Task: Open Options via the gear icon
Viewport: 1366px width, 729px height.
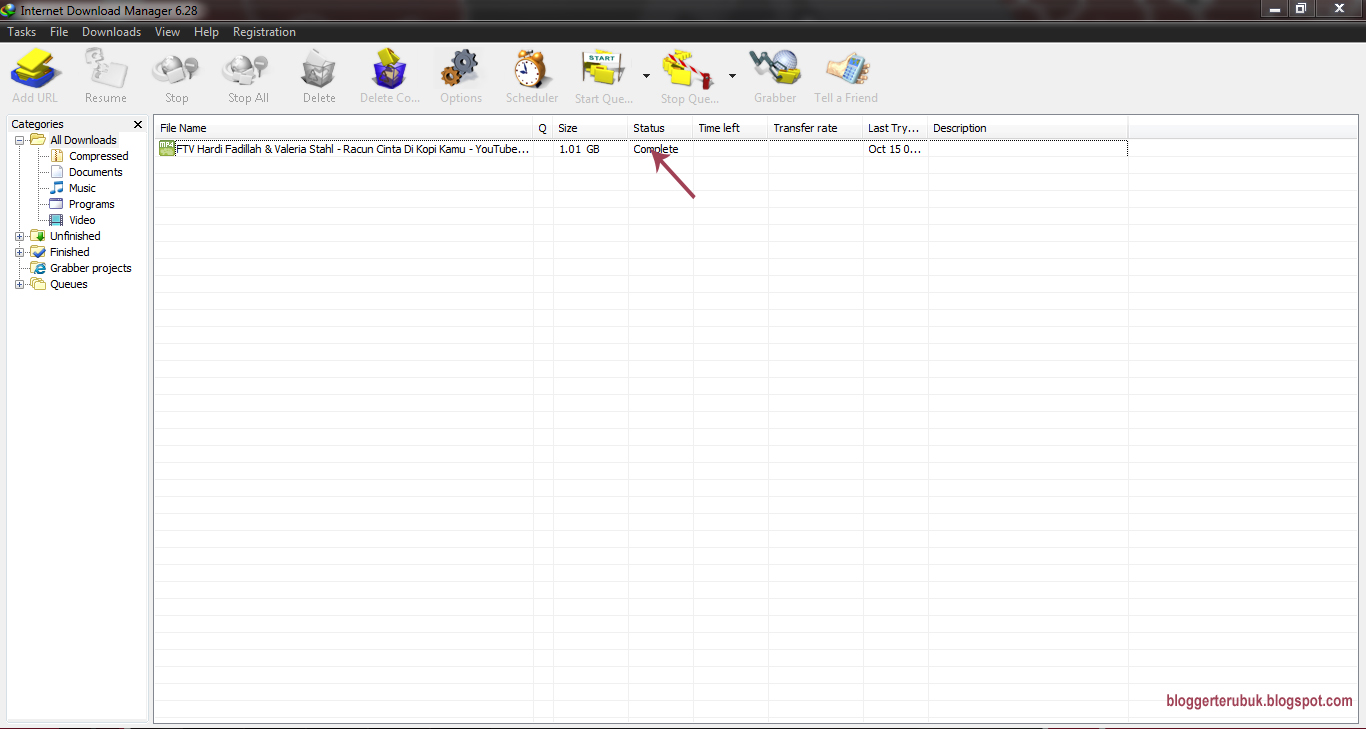Action: pyautogui.click(x=460, y=69)
